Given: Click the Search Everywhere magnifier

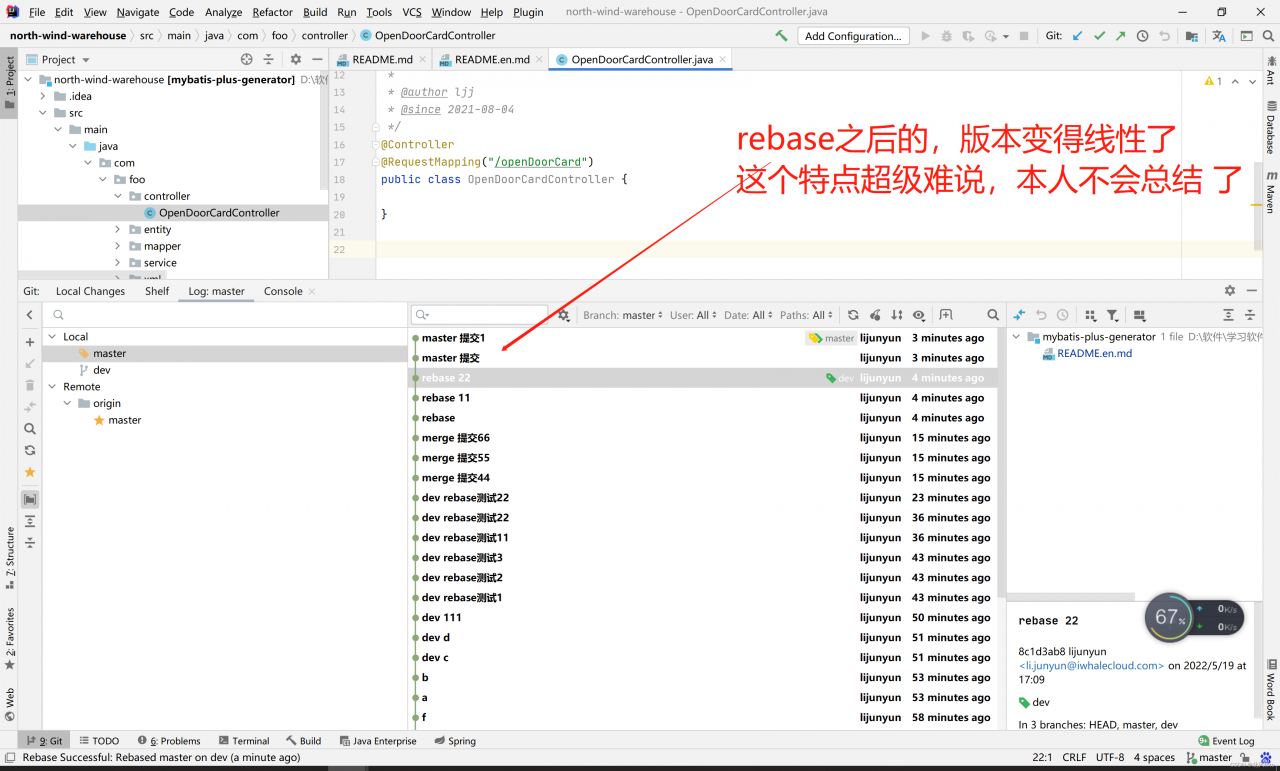Looking at the screenshot, I should [x=1268, y=36].
